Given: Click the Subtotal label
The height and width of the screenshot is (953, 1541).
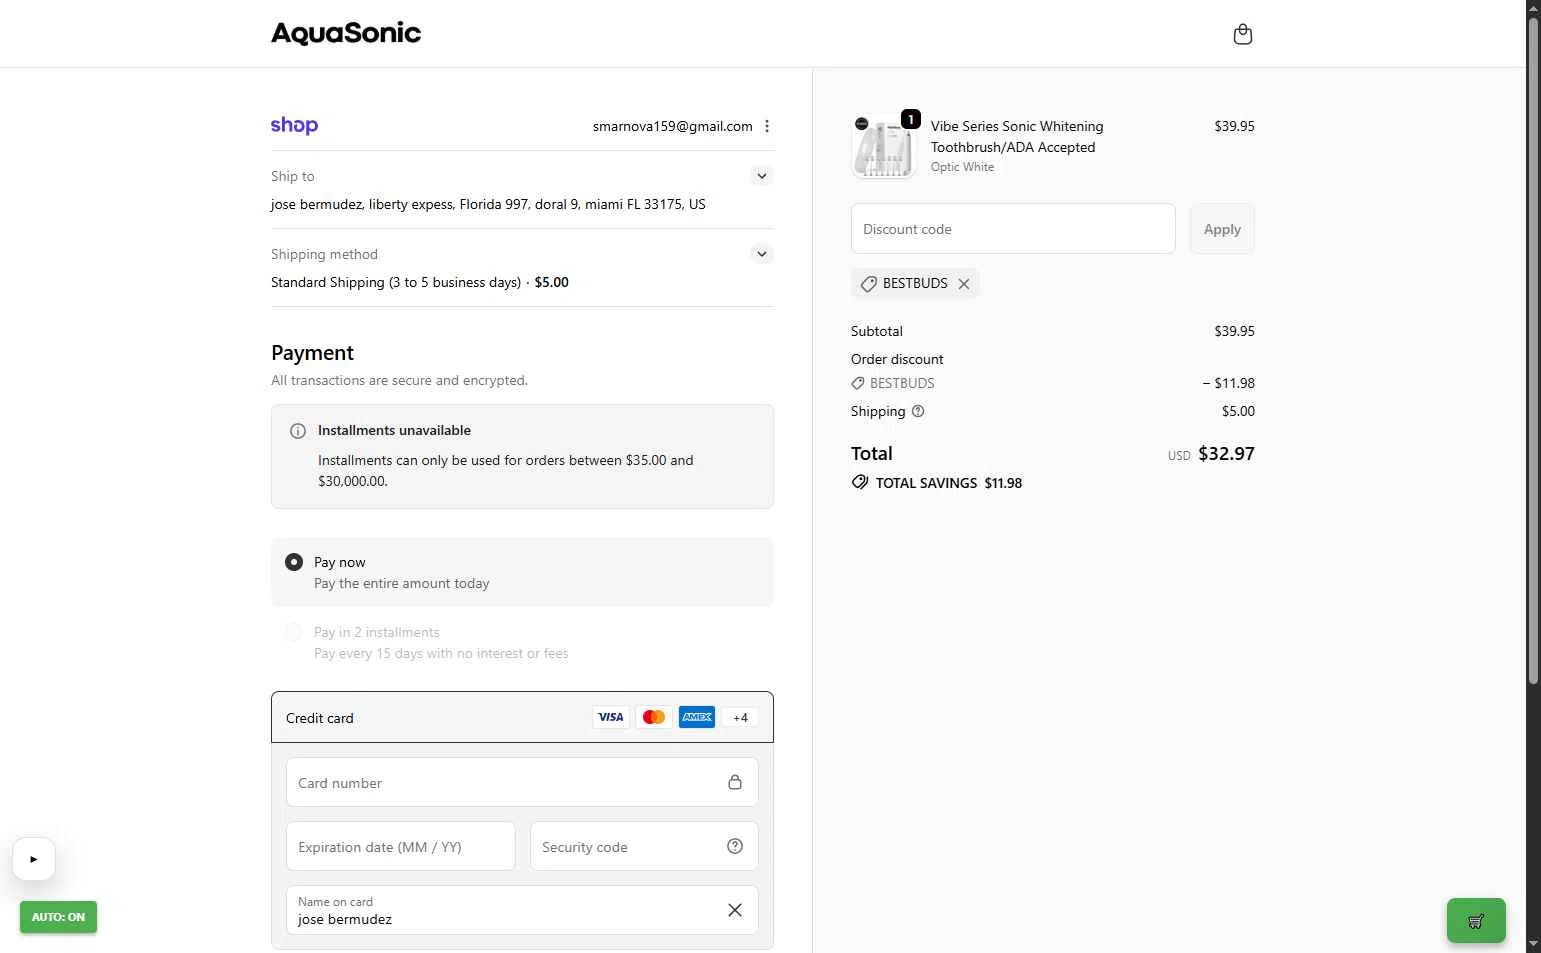Looking at the screenshot, I should click(877, 331).
